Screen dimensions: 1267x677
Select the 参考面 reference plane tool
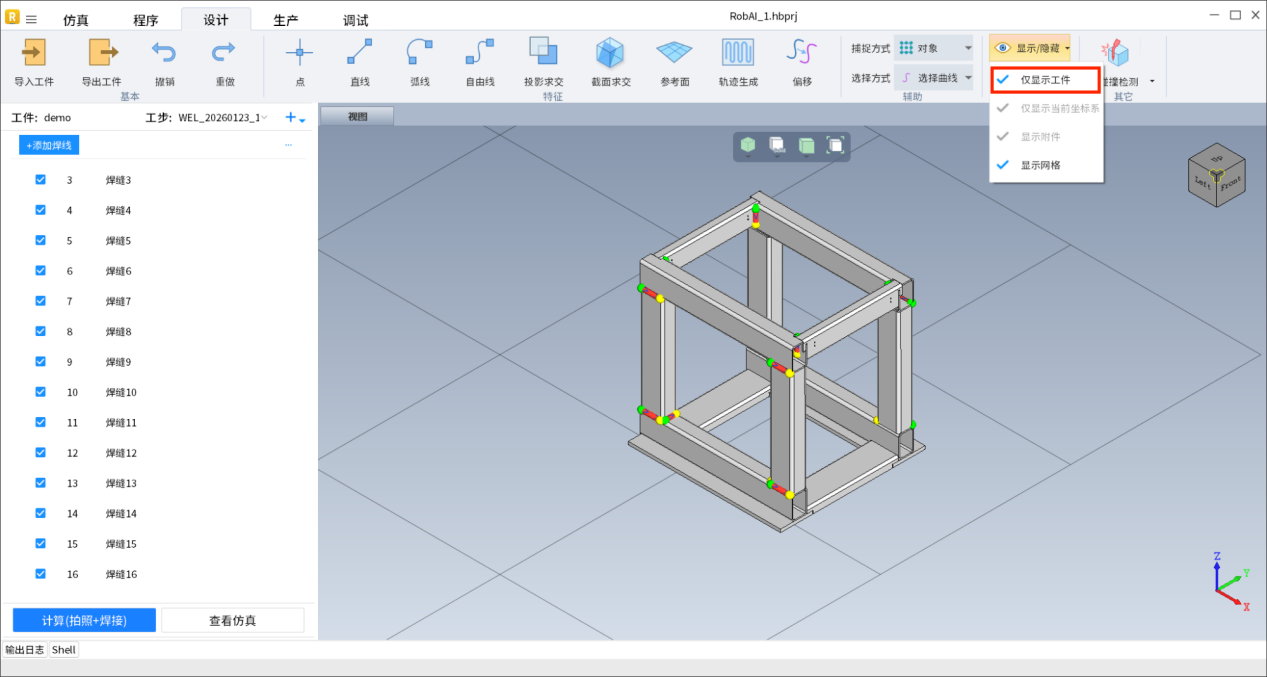(x=674, y=52)
